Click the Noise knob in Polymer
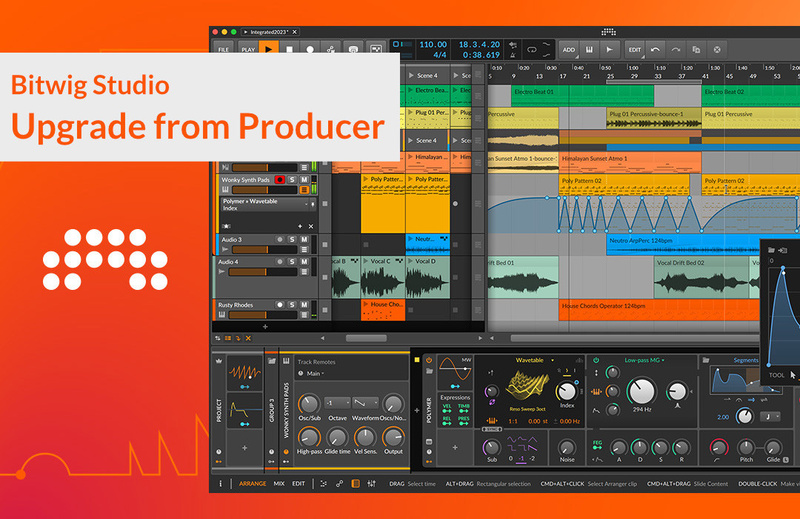The image size is (800, 519). 566,448
